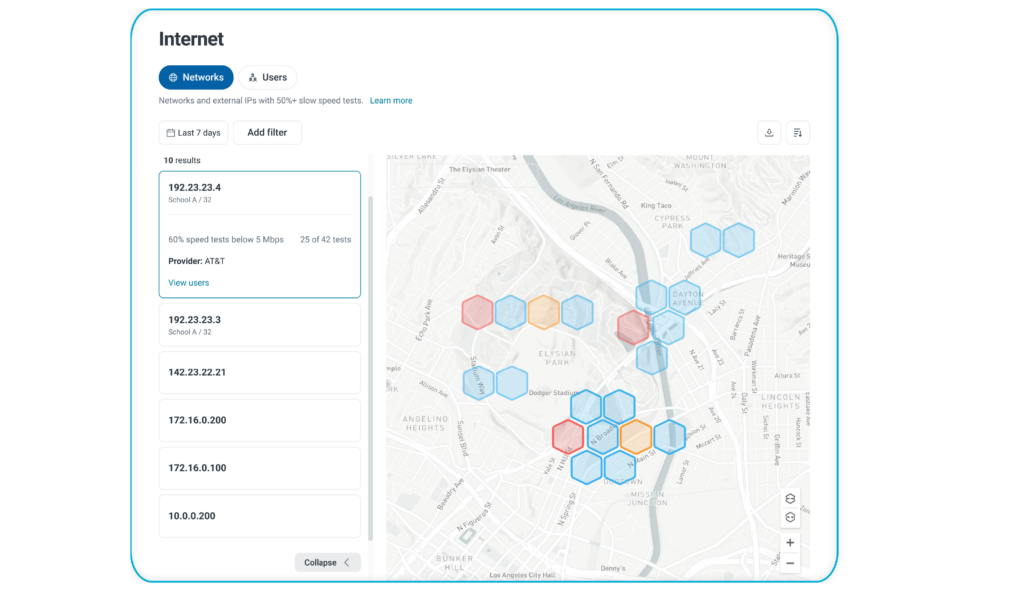
Task: Click the 'Lincoln Heights' map label
Action: (x=780, y=402)
